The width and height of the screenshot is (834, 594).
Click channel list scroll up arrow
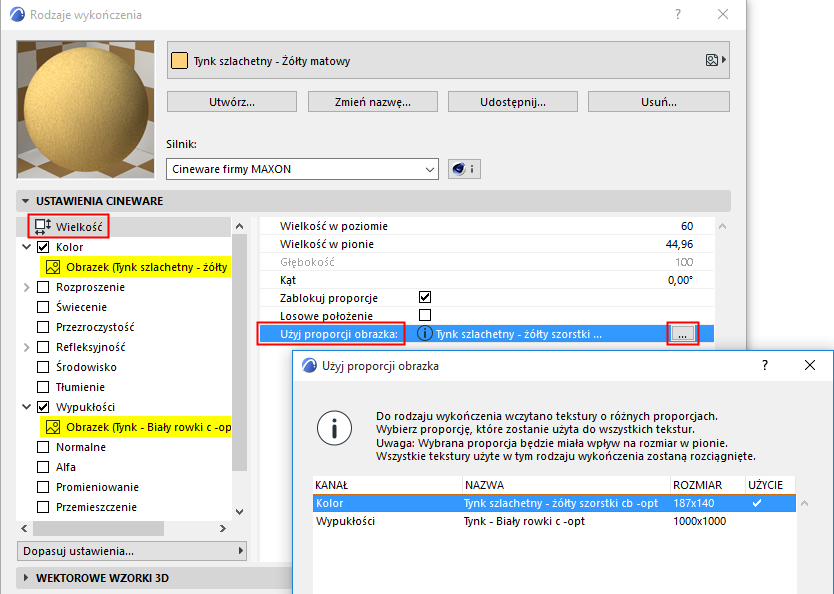(239, 227)
